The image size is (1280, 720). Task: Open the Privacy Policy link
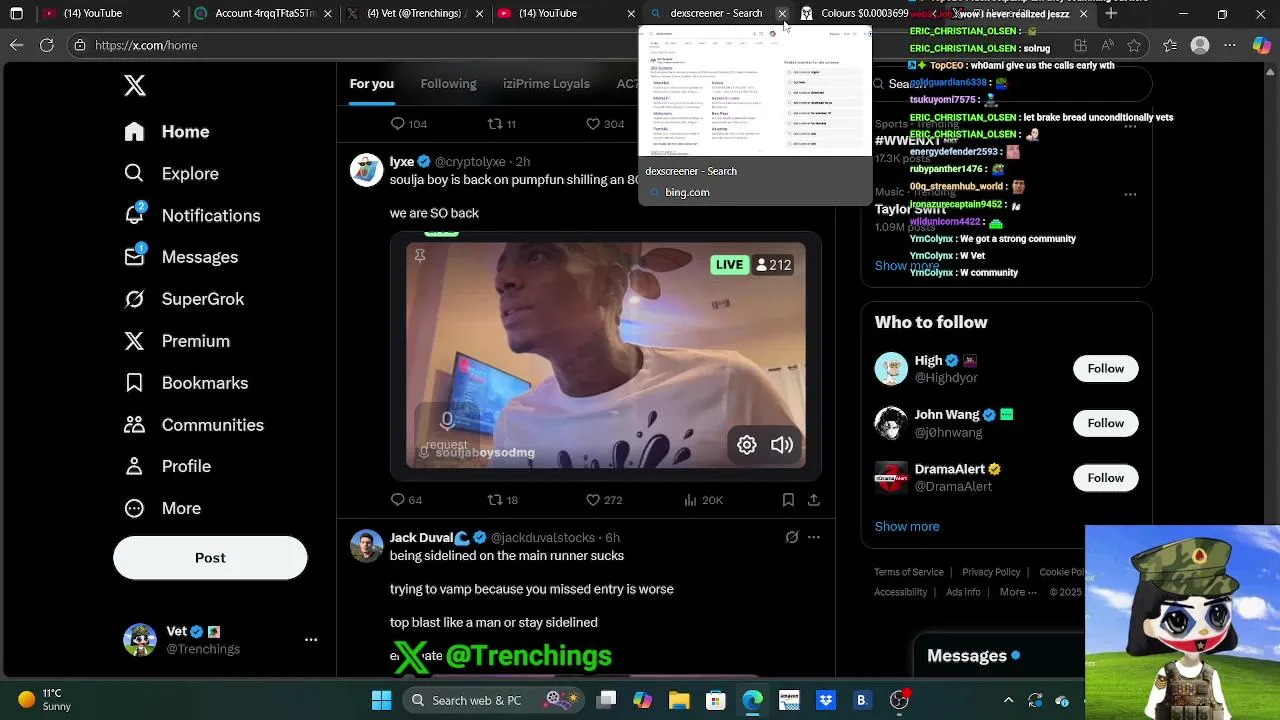coord(991,572)
